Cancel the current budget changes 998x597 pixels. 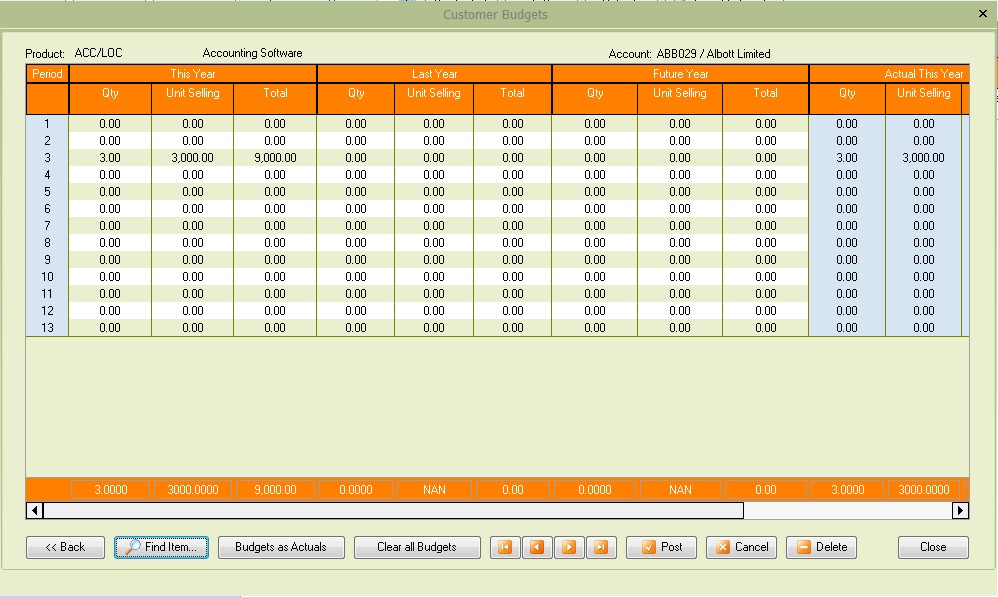[741, 547]
